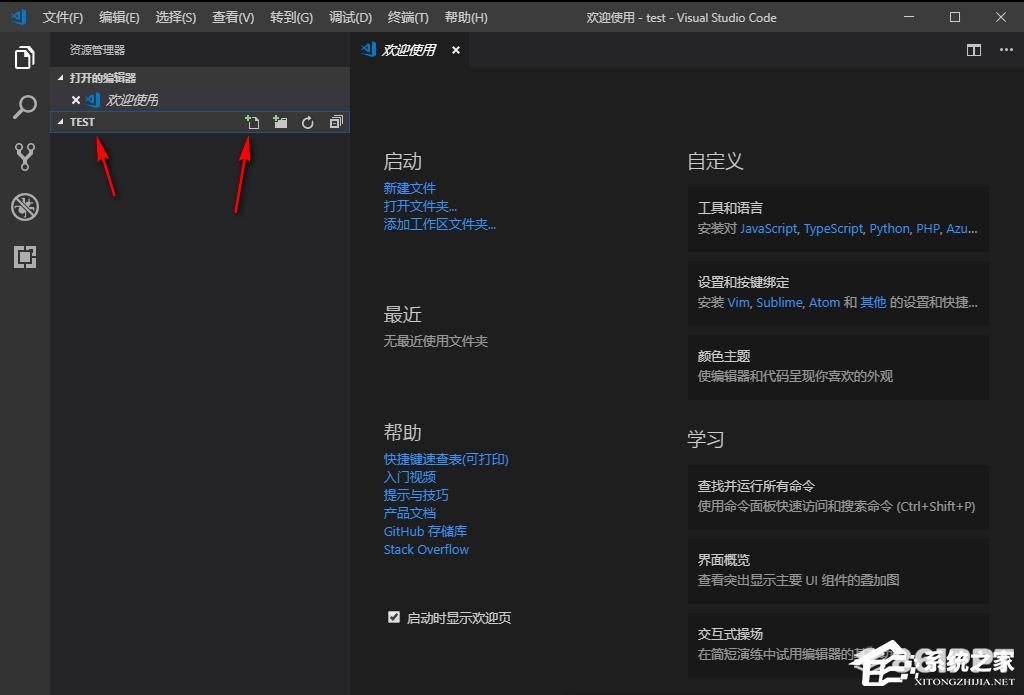This screenshot has height=695, width=1024.
Task: Install Atom keybindings link
Action: pyautogui.click(x=825, y=302)
